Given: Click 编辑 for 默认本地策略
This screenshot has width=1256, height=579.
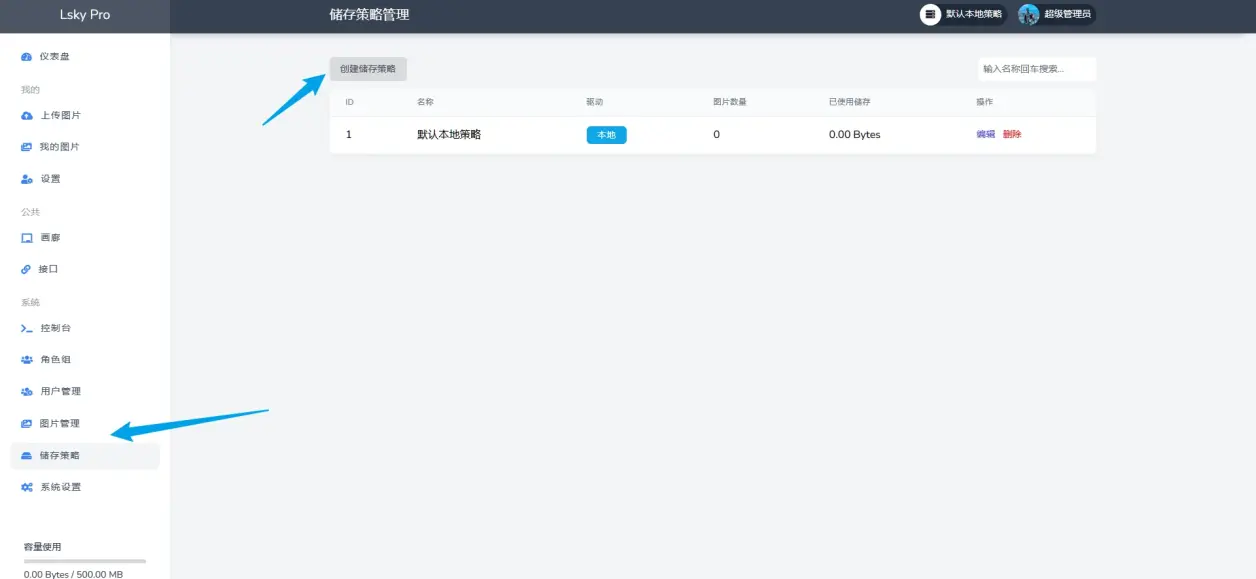Looking at the screenshot, I should coord(986,134).
